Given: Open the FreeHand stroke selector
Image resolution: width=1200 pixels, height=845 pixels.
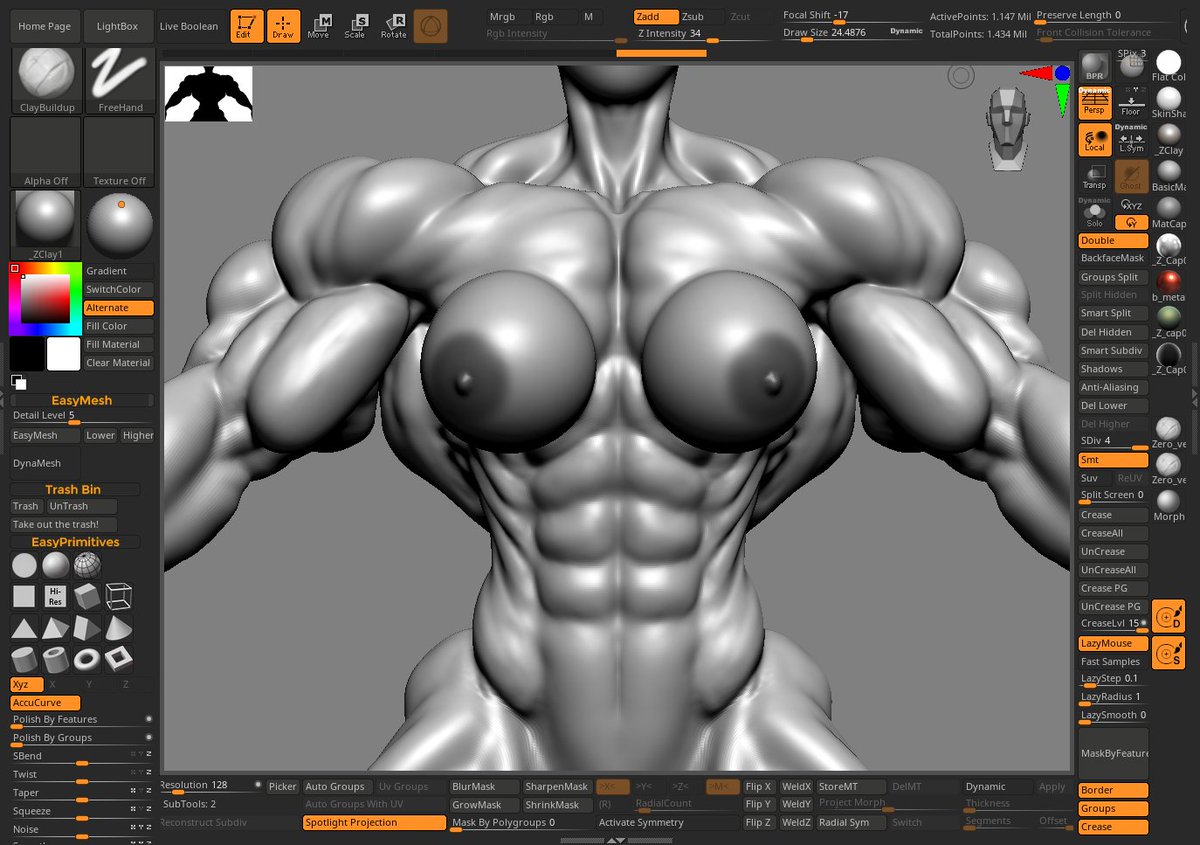Looking at the screenshot, I should pos(120,79).
